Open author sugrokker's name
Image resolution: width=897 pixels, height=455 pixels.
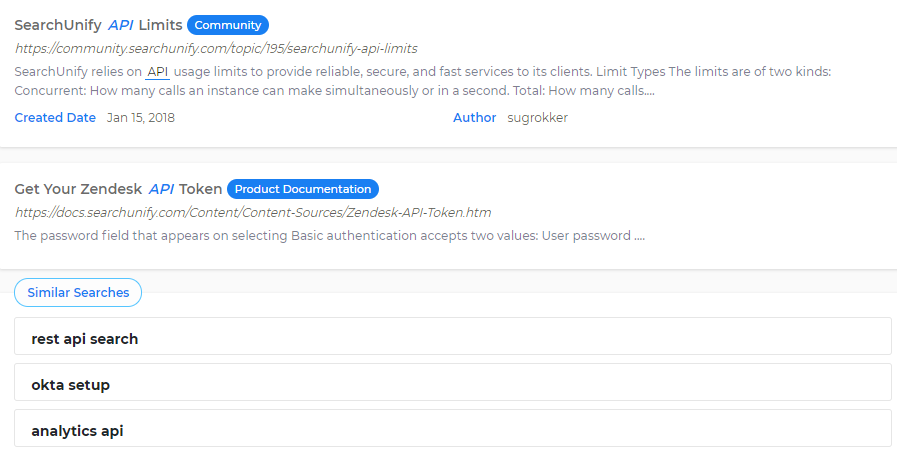pos(538,118)
